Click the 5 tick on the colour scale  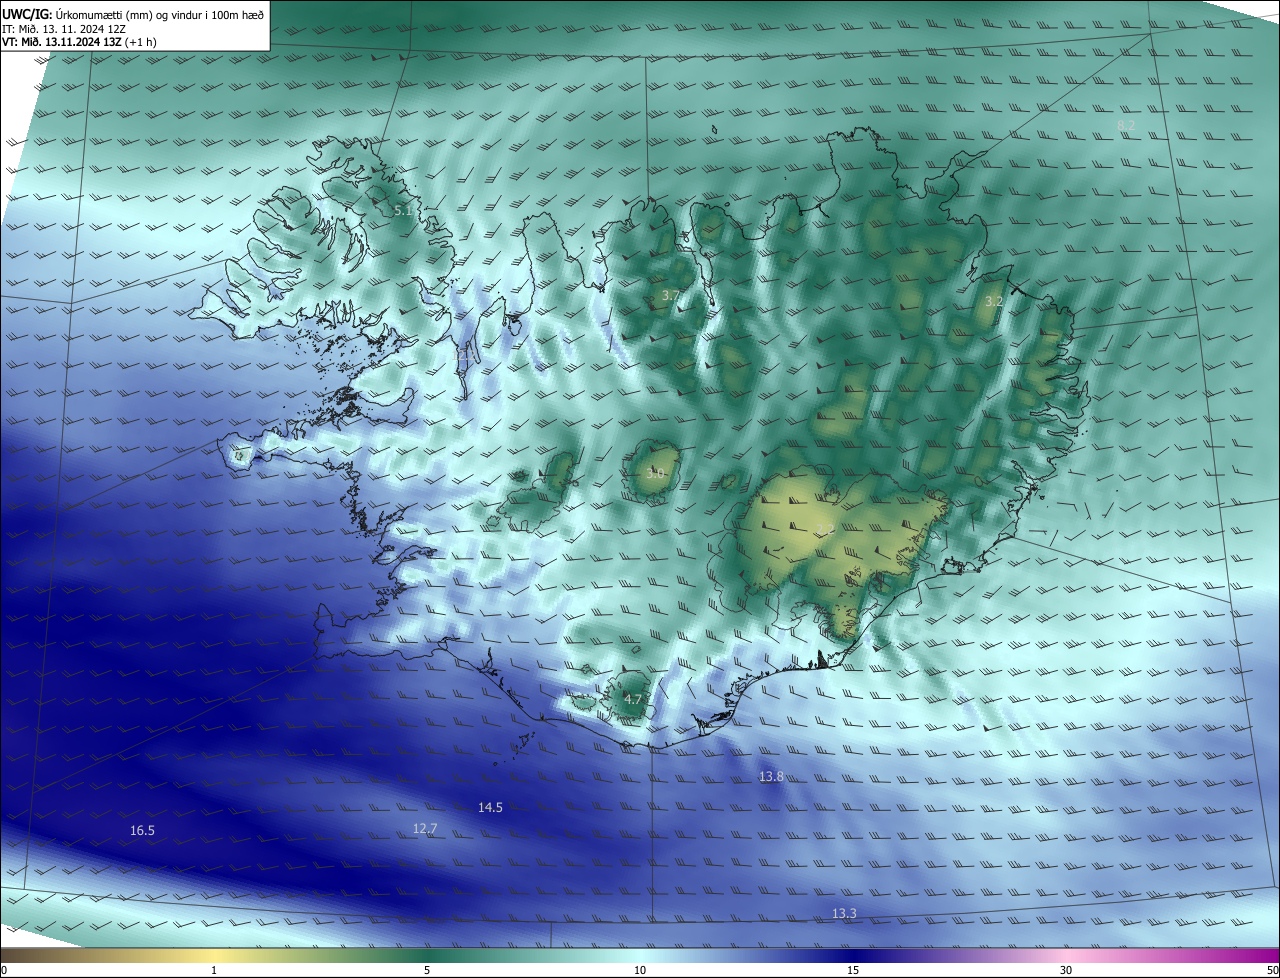click(x=427, y=970)
